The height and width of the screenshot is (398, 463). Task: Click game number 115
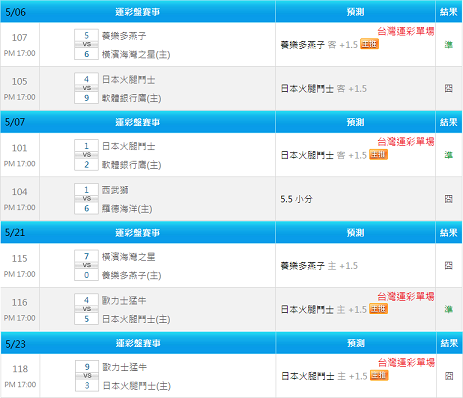(20, 258)
